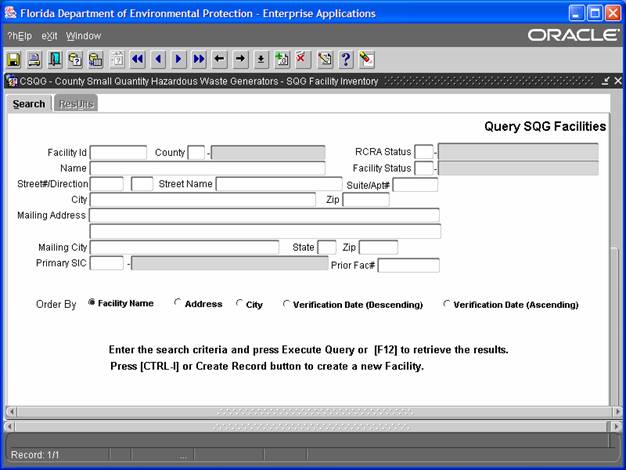Click the Create Record green plus icon

[x=282, y=59]
